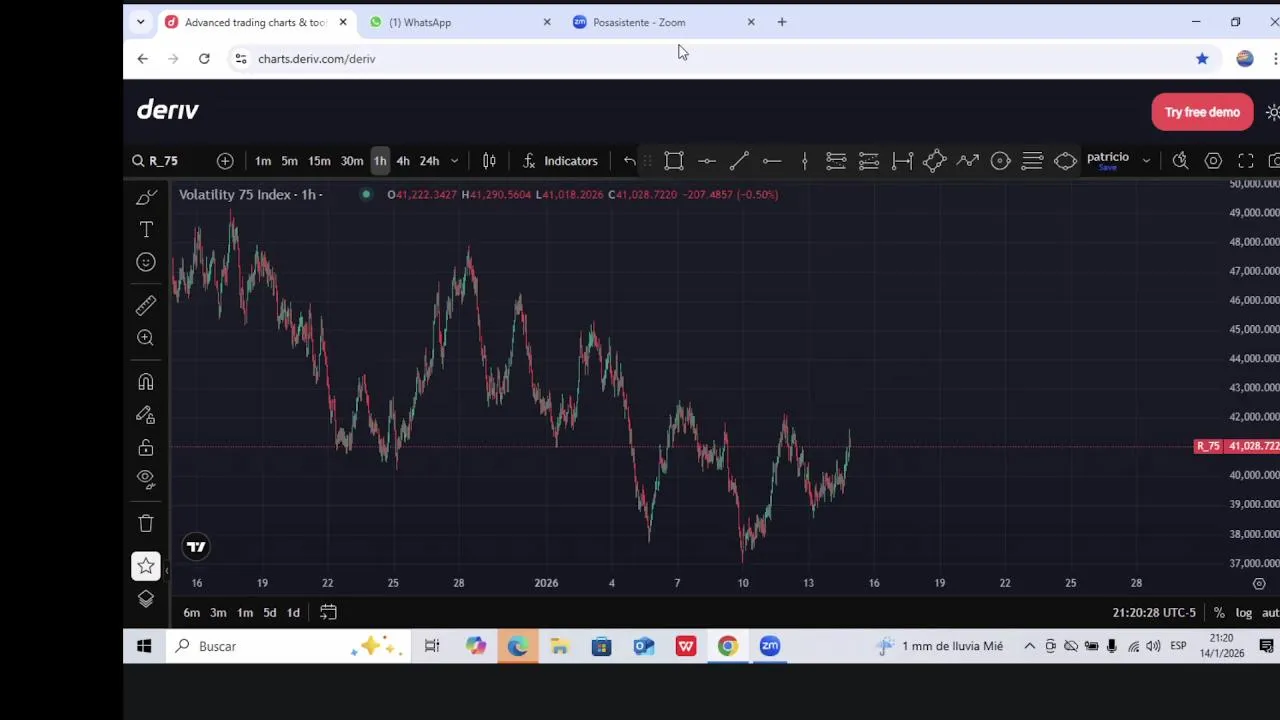
Task: Reload the charts.deriv.com page
Action: click(204, 59)
